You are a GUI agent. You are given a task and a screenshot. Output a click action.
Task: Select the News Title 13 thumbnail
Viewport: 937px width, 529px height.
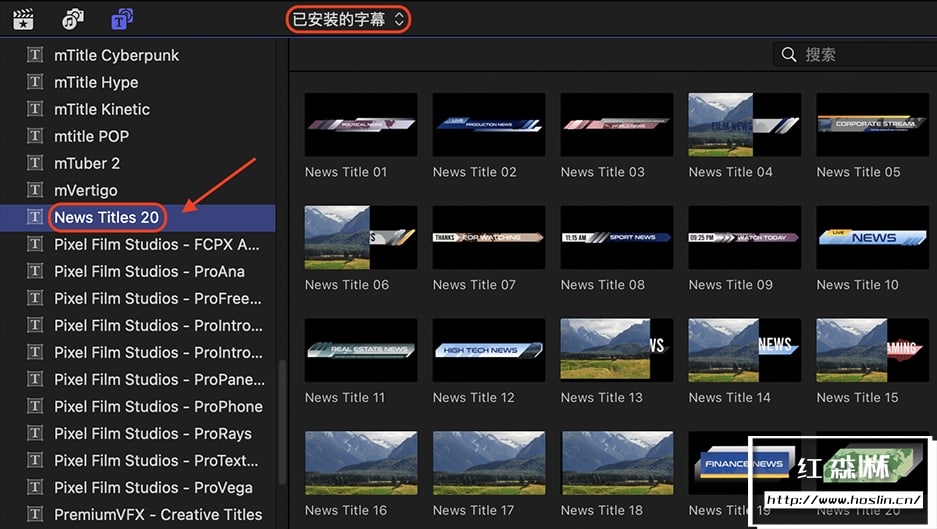pyautogui.click(x=617, y=350)
